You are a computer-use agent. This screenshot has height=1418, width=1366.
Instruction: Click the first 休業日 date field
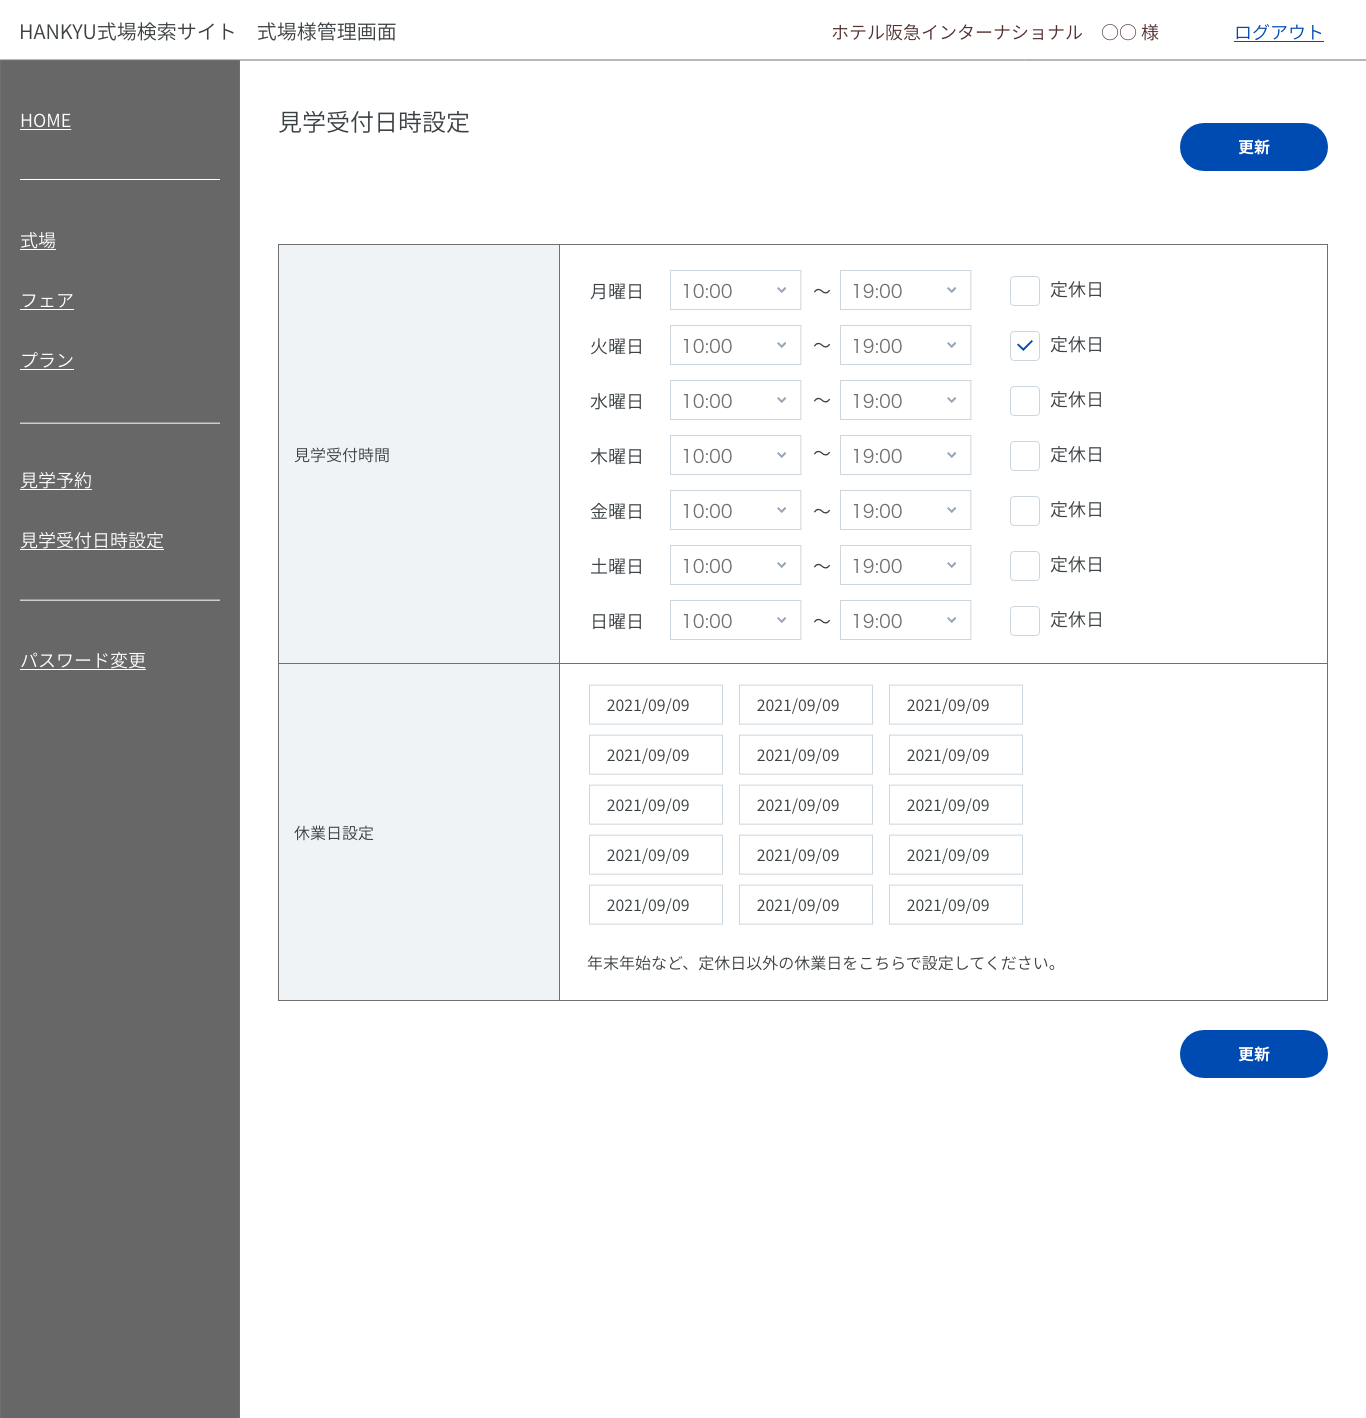[x=655, y=705]
